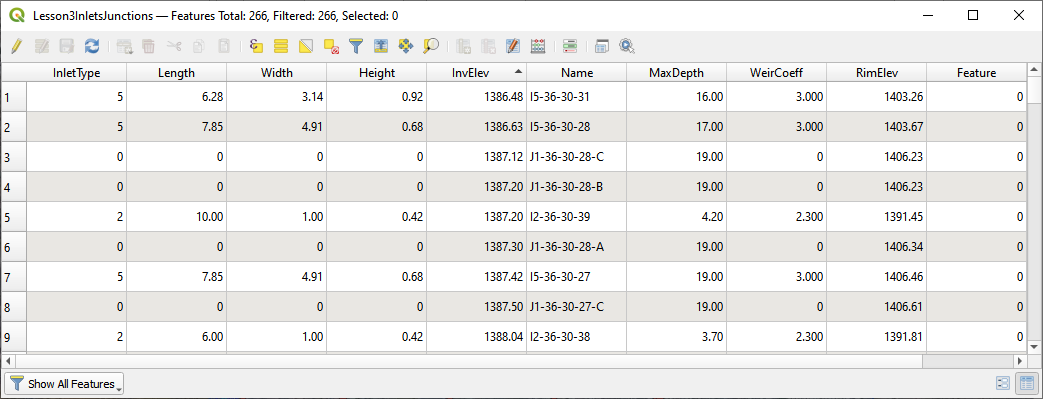Screen dimensions: 1043x399
Task: Delete selected features with the trash icon
Action: click(x=149, y=46)
